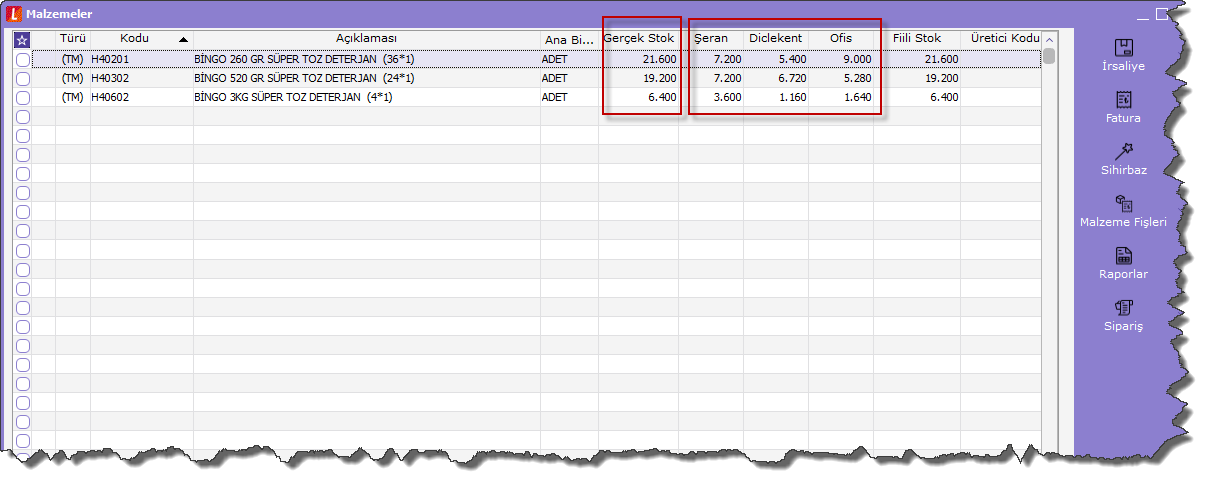Click the Malzemeler window app icon
Image resolution: width=1211 pixels, height=488 pixels.
12,15
